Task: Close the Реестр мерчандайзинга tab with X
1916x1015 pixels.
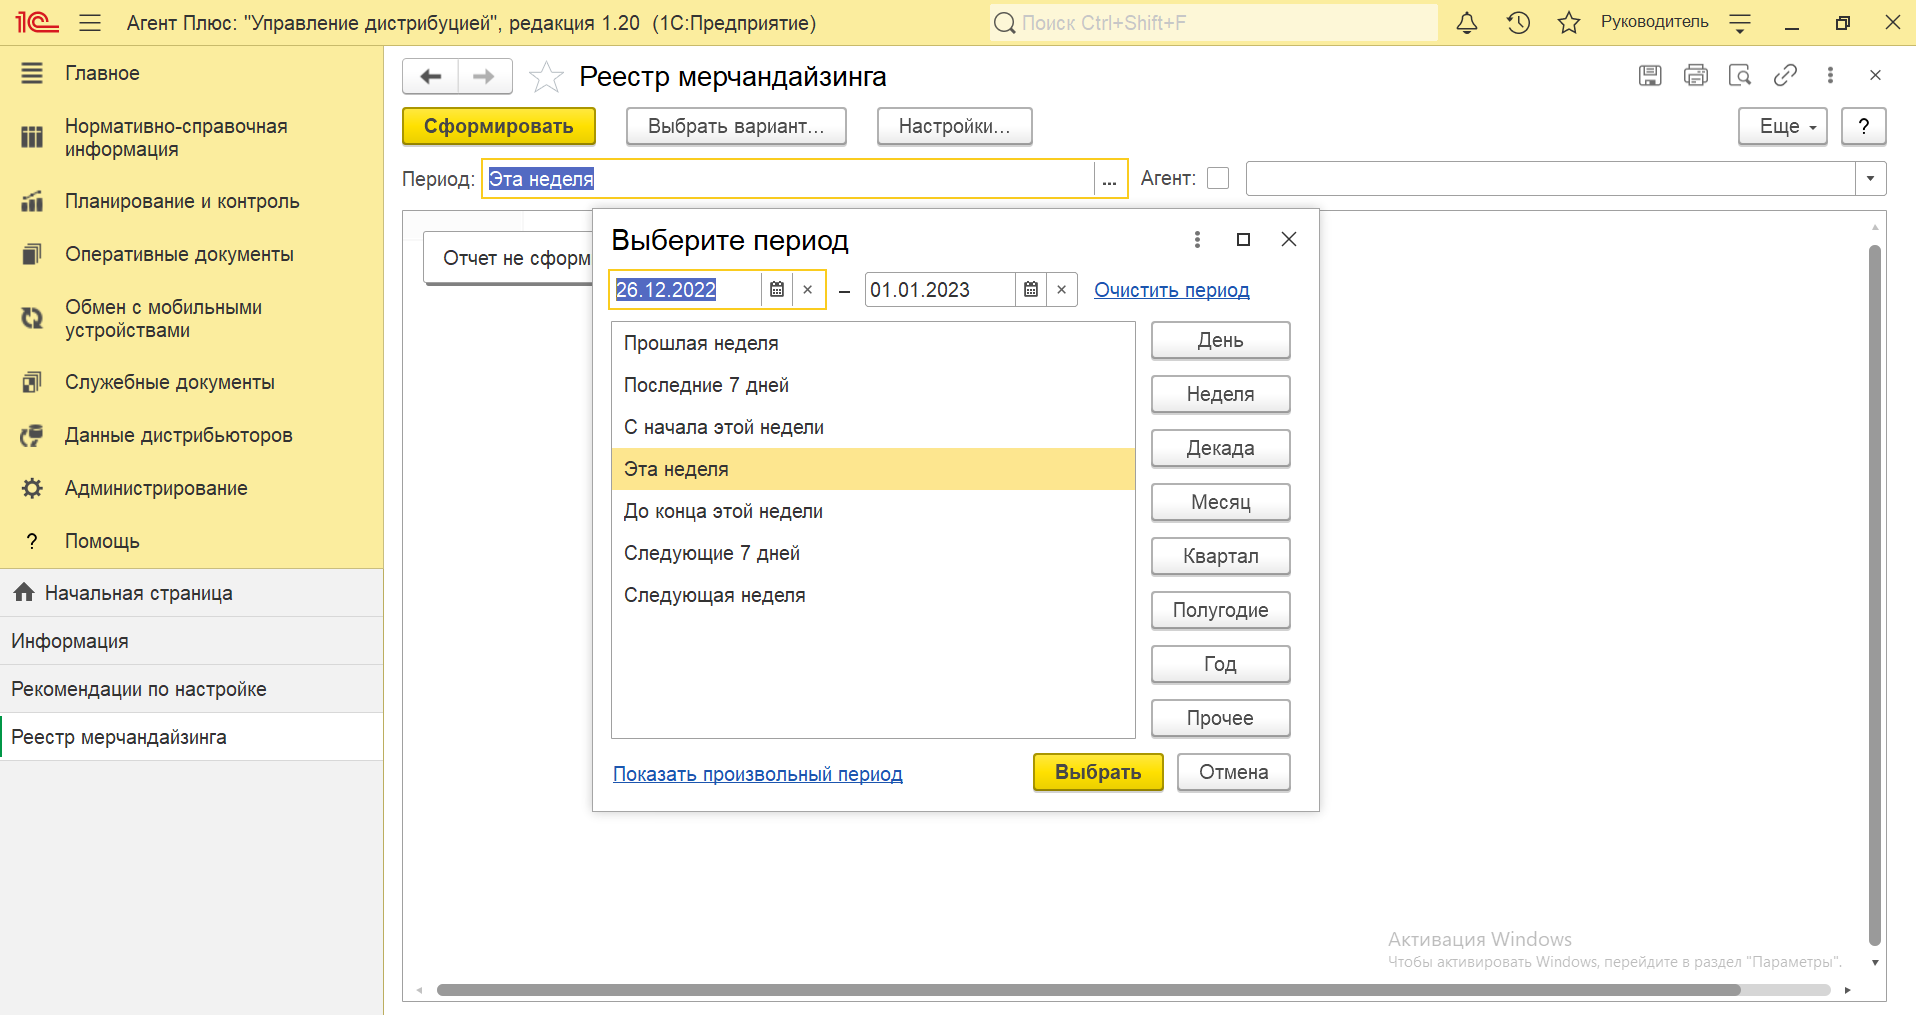Action: pos(1875,75)
